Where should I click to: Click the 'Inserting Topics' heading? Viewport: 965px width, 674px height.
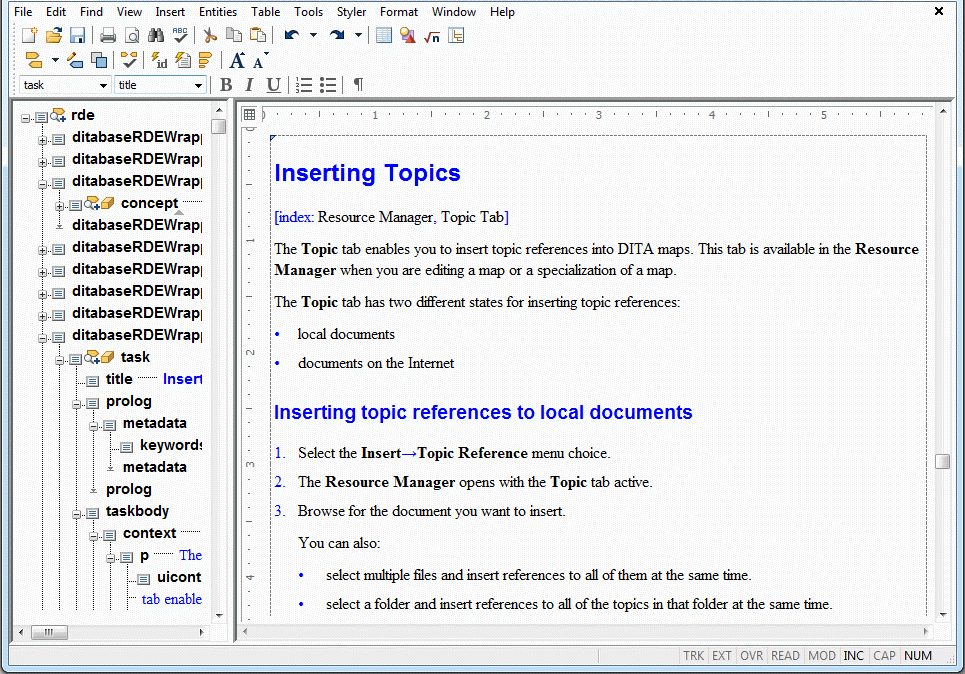pyautogui.click(x=367, y=174)
